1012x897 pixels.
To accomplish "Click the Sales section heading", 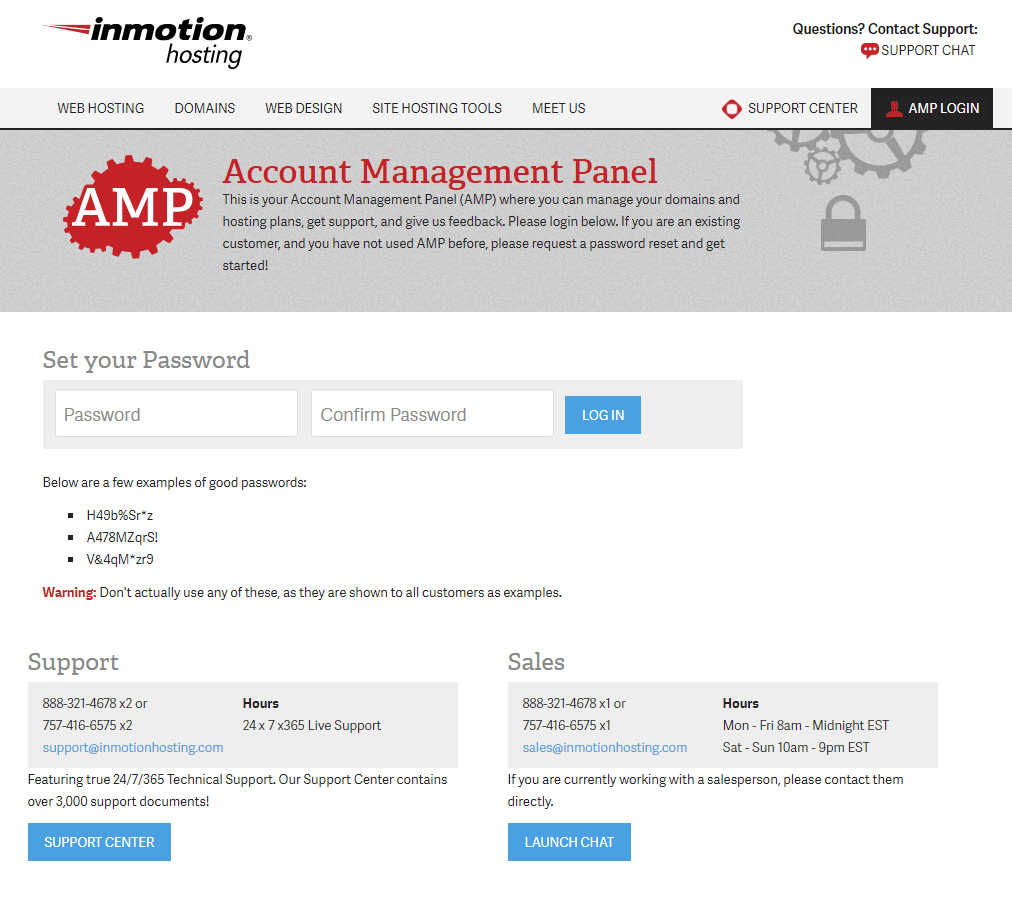I will [536, 662].
